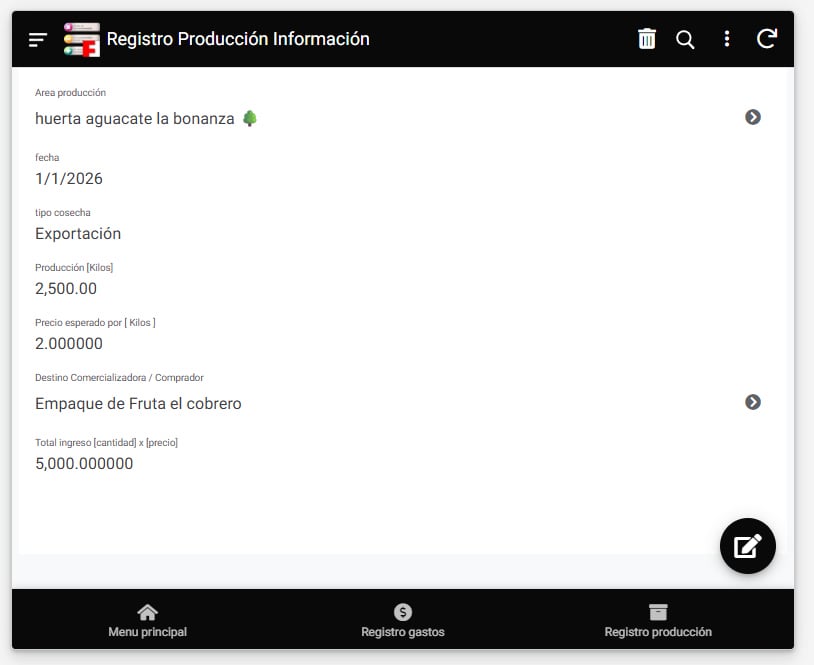Switch to Registro producción tab

(658, 620)
